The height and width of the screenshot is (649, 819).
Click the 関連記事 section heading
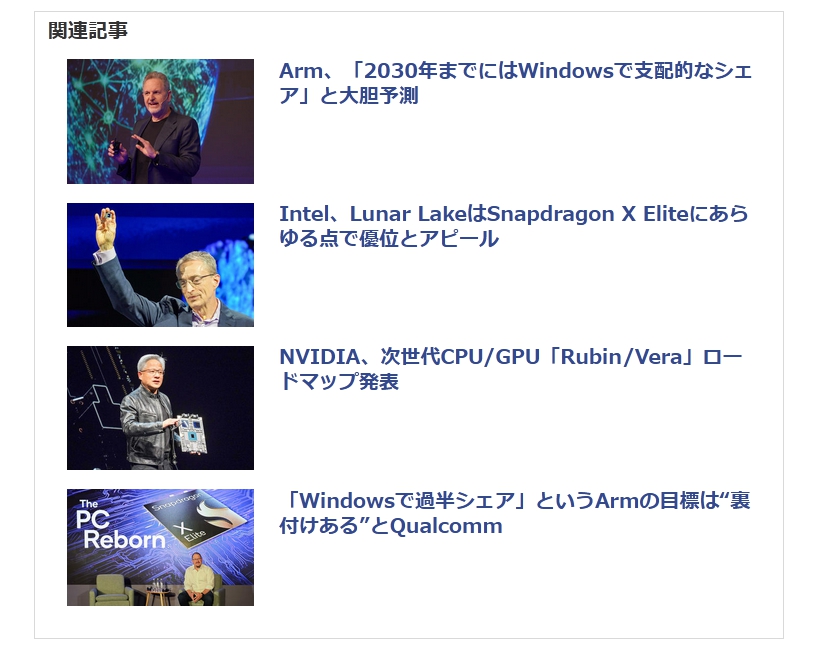click(88, 30)
